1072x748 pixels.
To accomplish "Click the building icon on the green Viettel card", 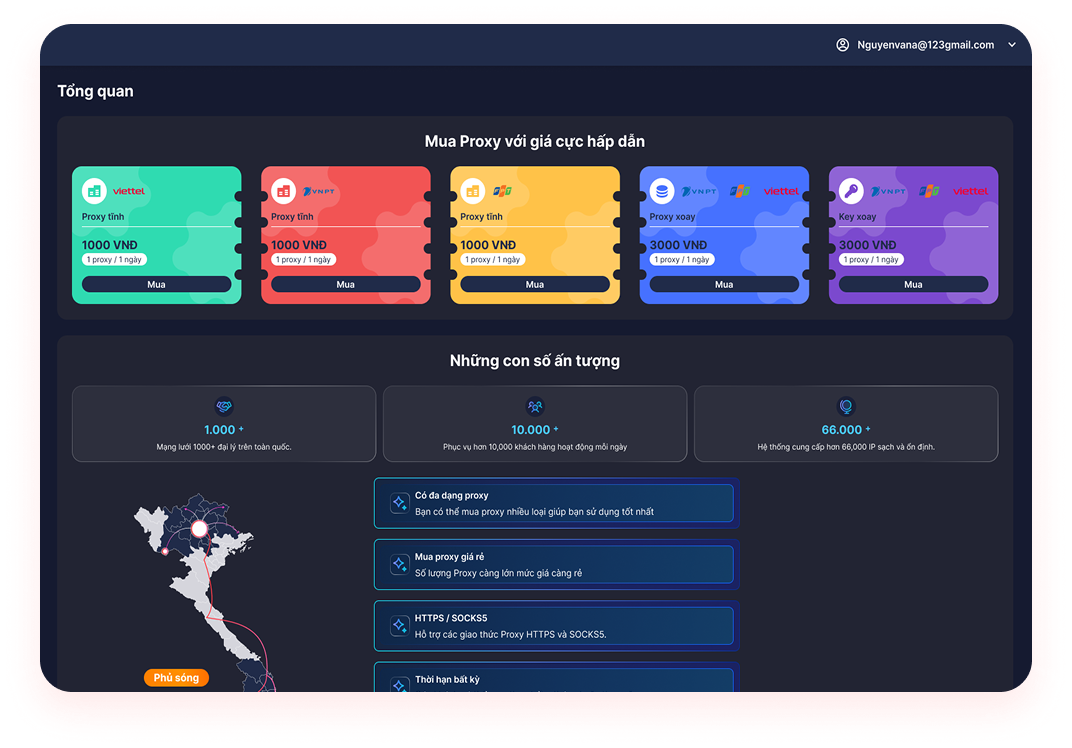I will coord(94,190).
